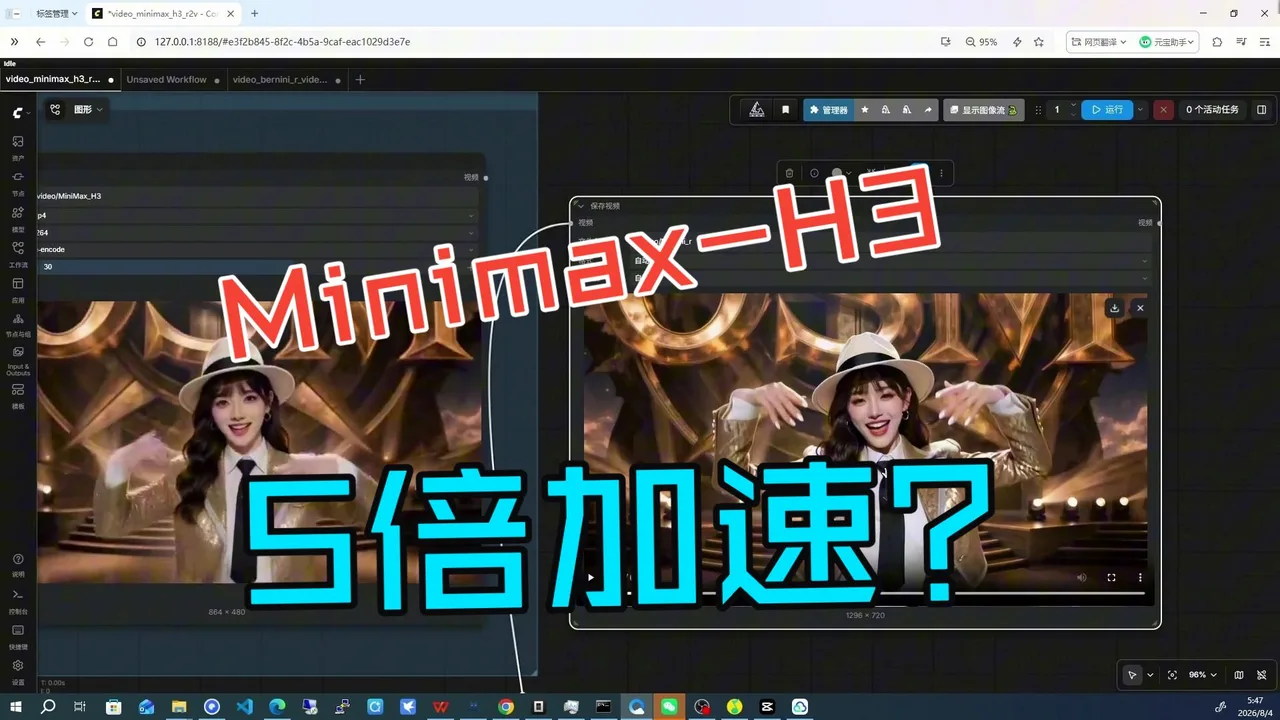This screenshot has width=1280, height=720.
Task: Click the bookmark icon in top toolbar
Action: pos(785,110)
